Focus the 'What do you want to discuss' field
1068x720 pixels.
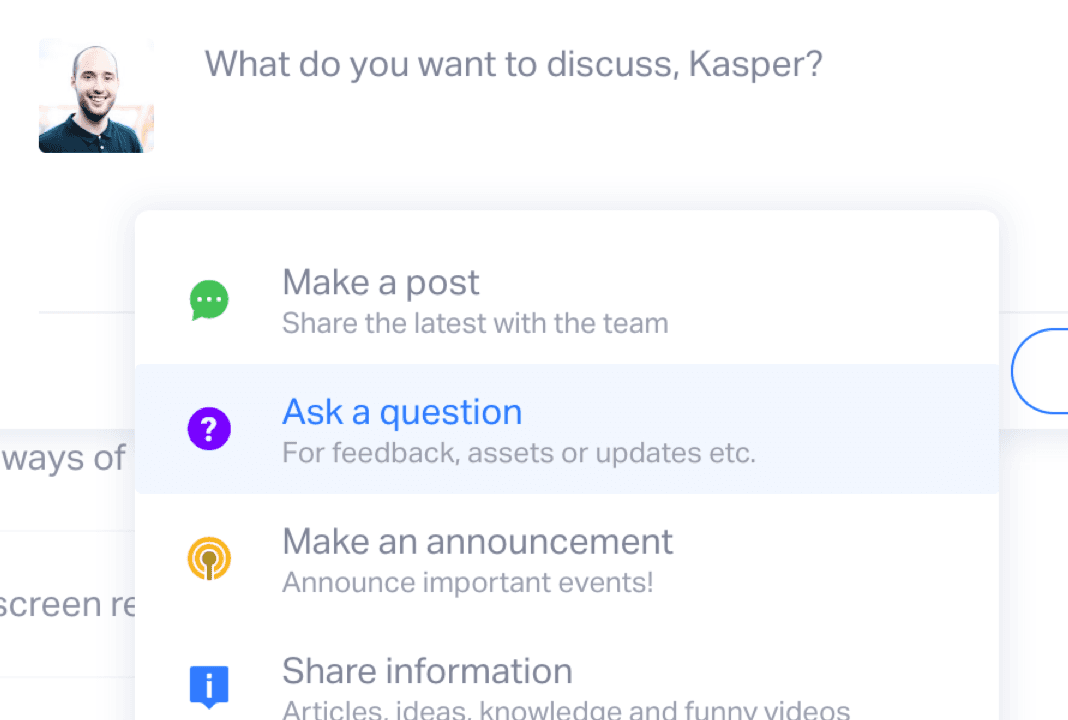pyautogui.click(x=514, y=65)
